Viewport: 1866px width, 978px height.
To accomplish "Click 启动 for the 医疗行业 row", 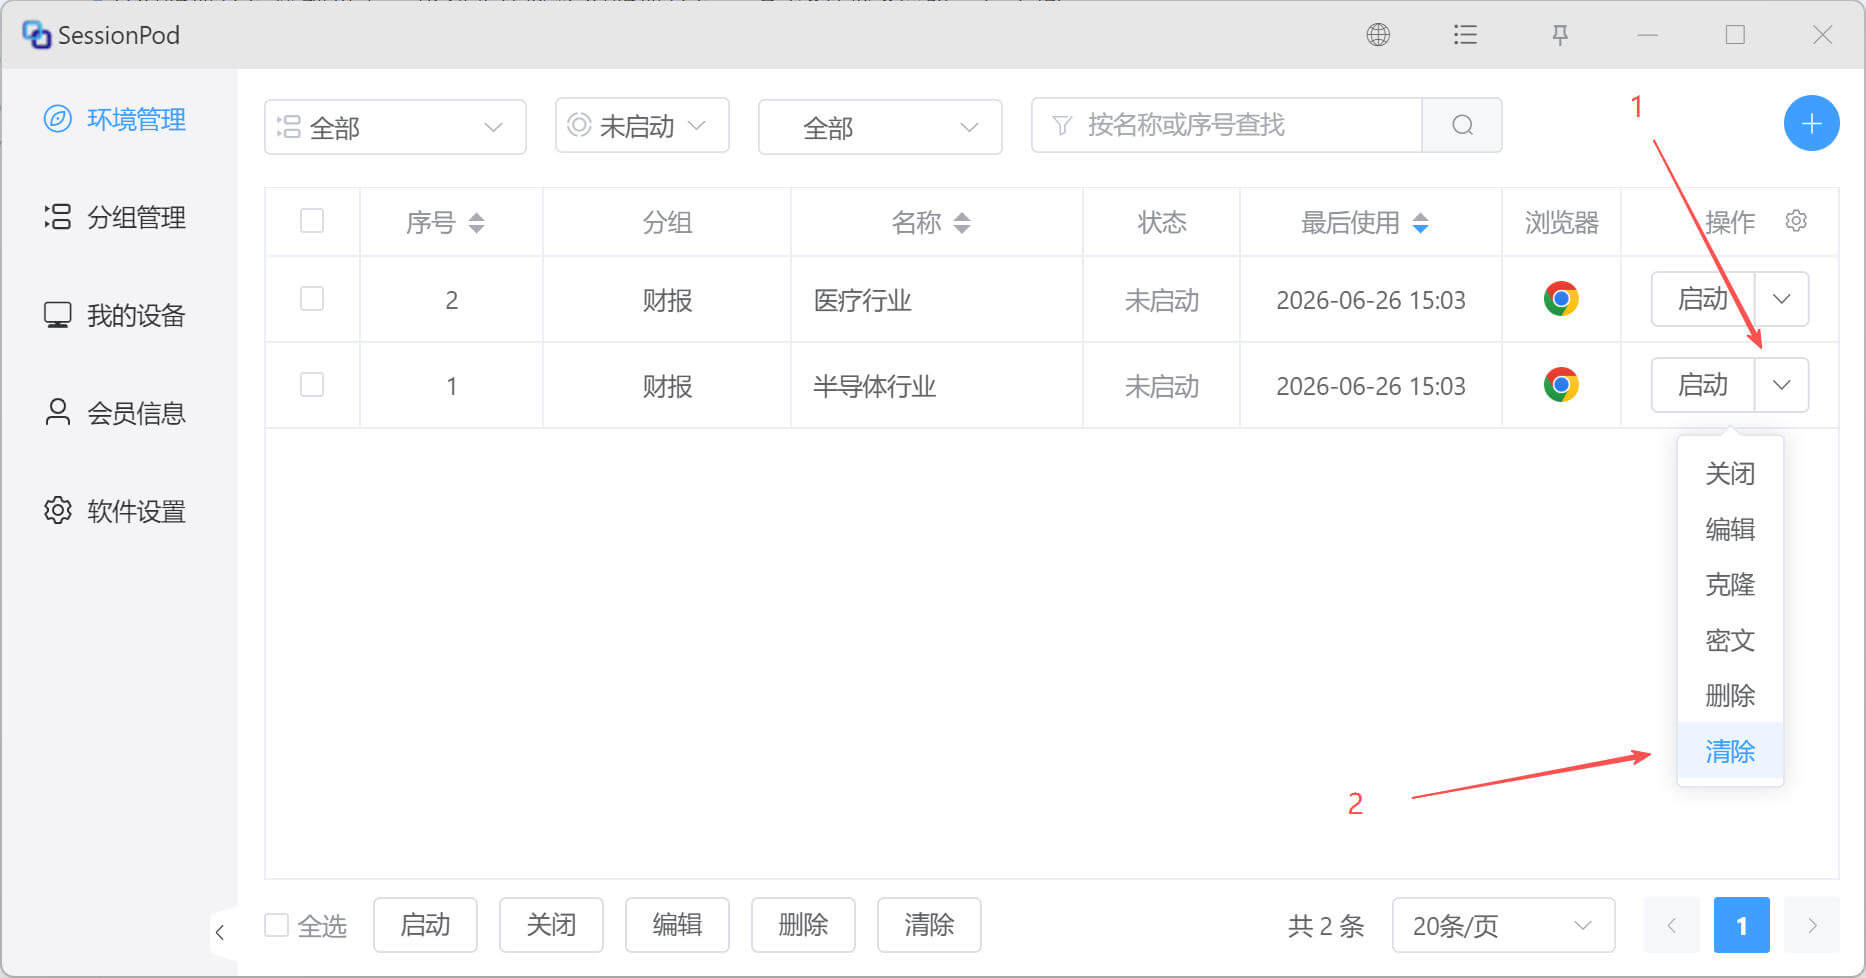I will pyautogui.click(x=1702, y=299).
